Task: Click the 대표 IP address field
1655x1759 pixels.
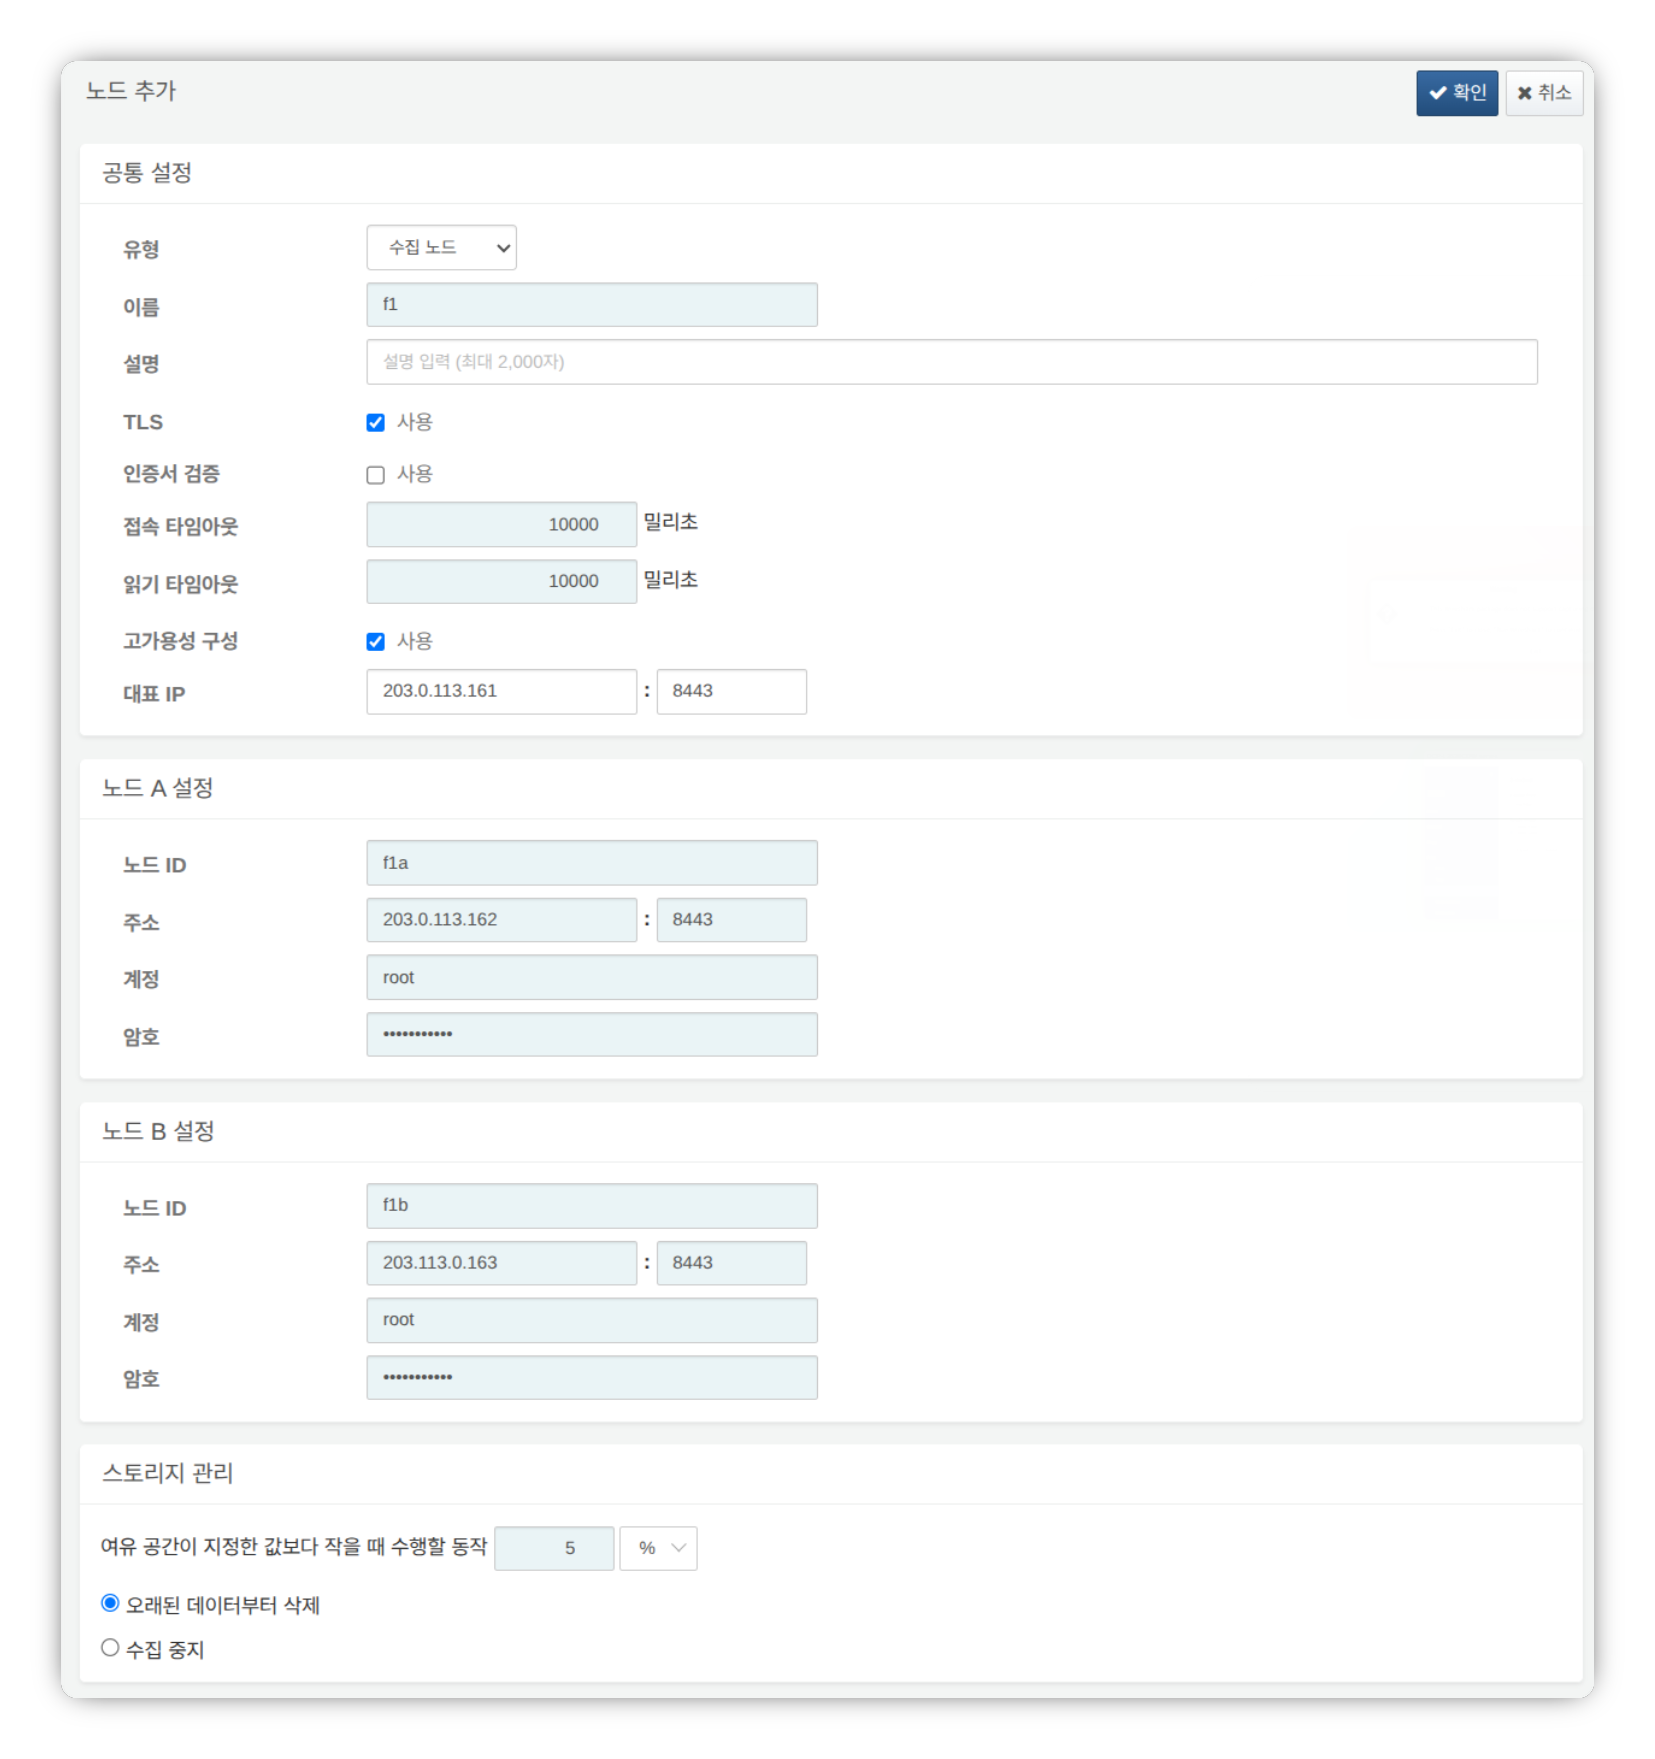Action: [501, 691]
